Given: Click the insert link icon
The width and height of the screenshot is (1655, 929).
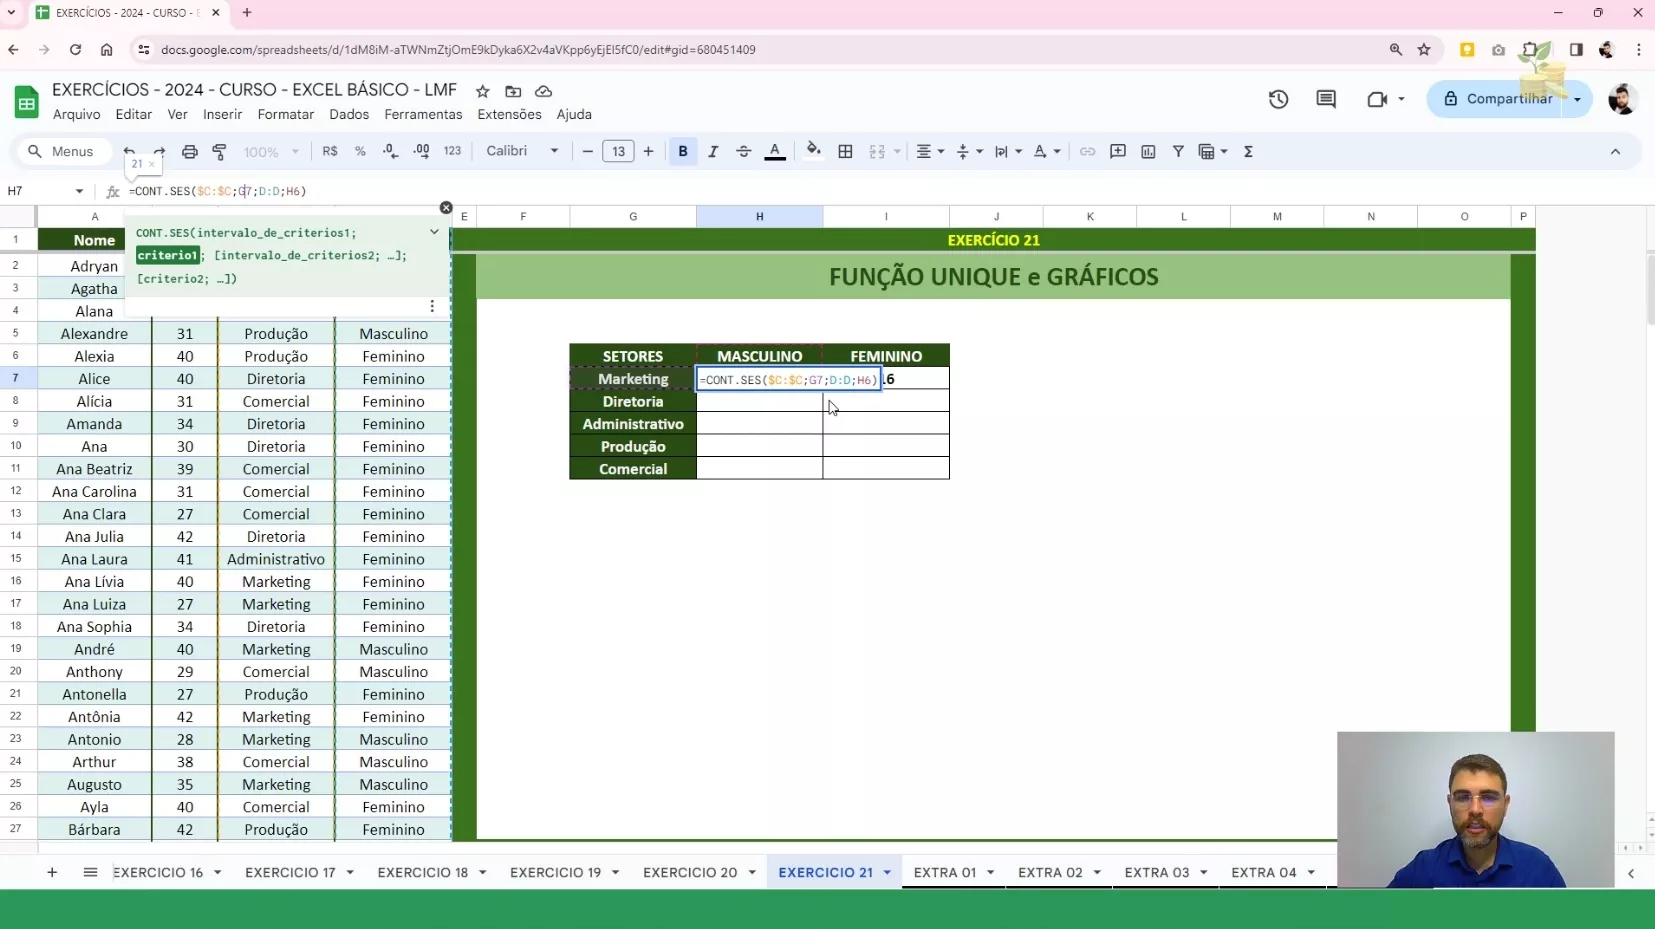Looking at the screenshot, I should pyautogui.click(x=1087, y=152).
